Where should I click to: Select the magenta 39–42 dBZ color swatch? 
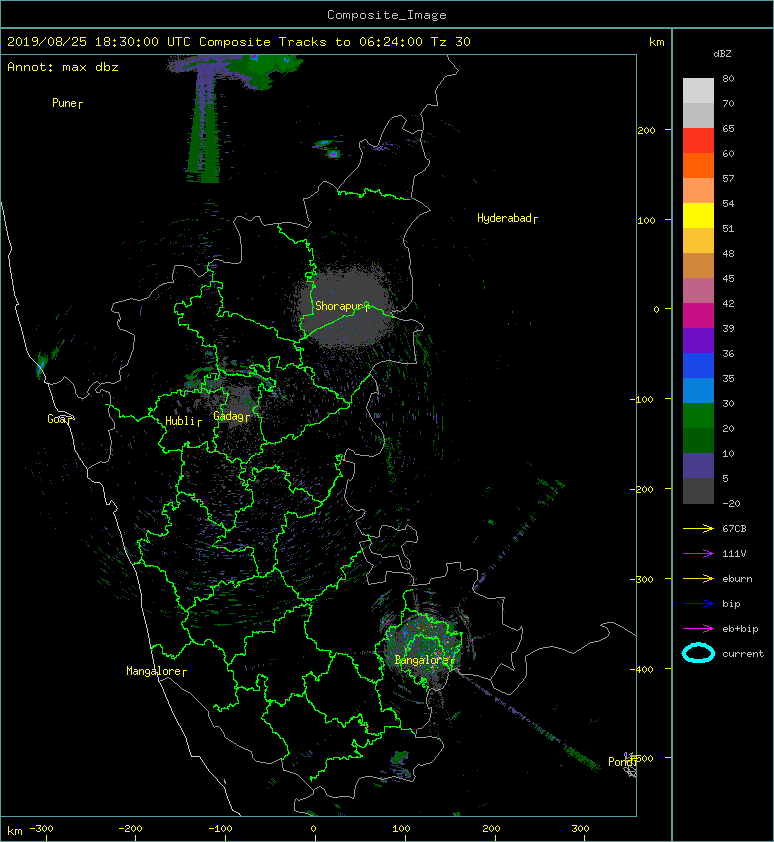click(x=698, y=316)
